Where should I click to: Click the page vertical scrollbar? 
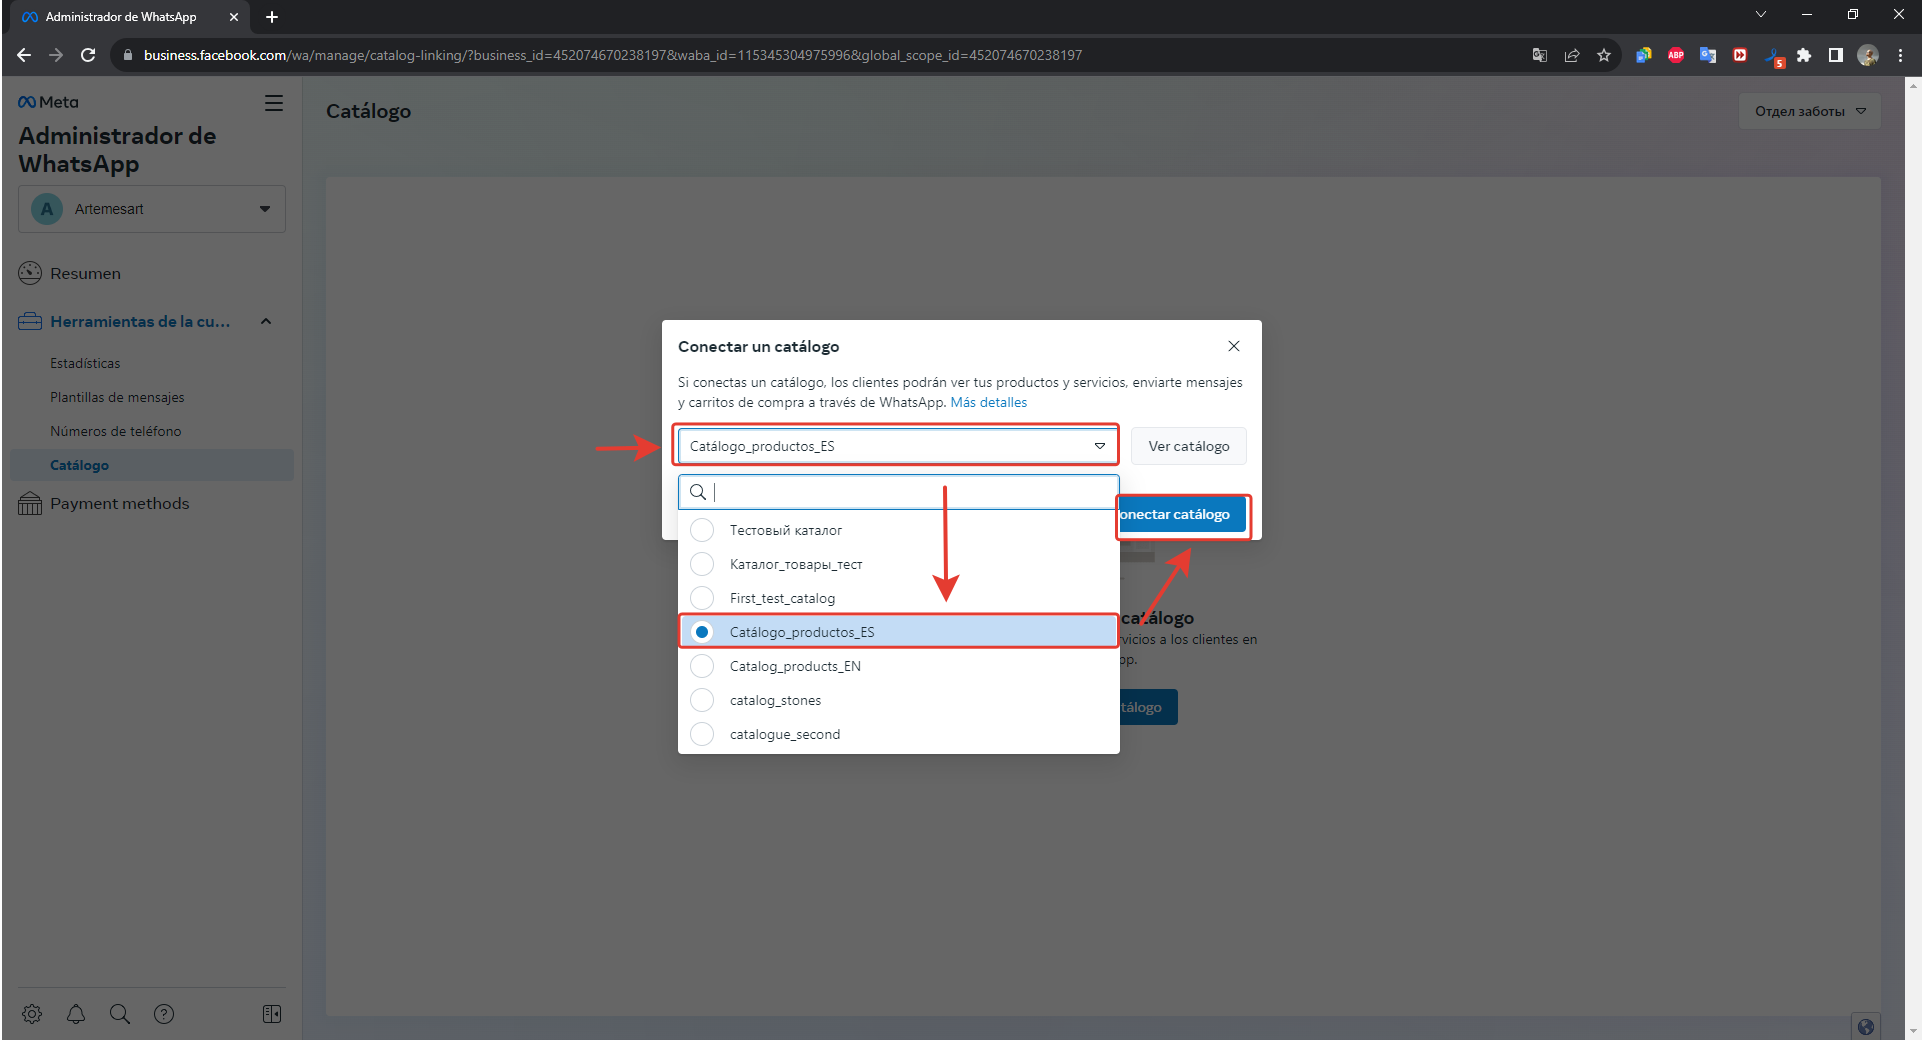(x=1913, y=558)
